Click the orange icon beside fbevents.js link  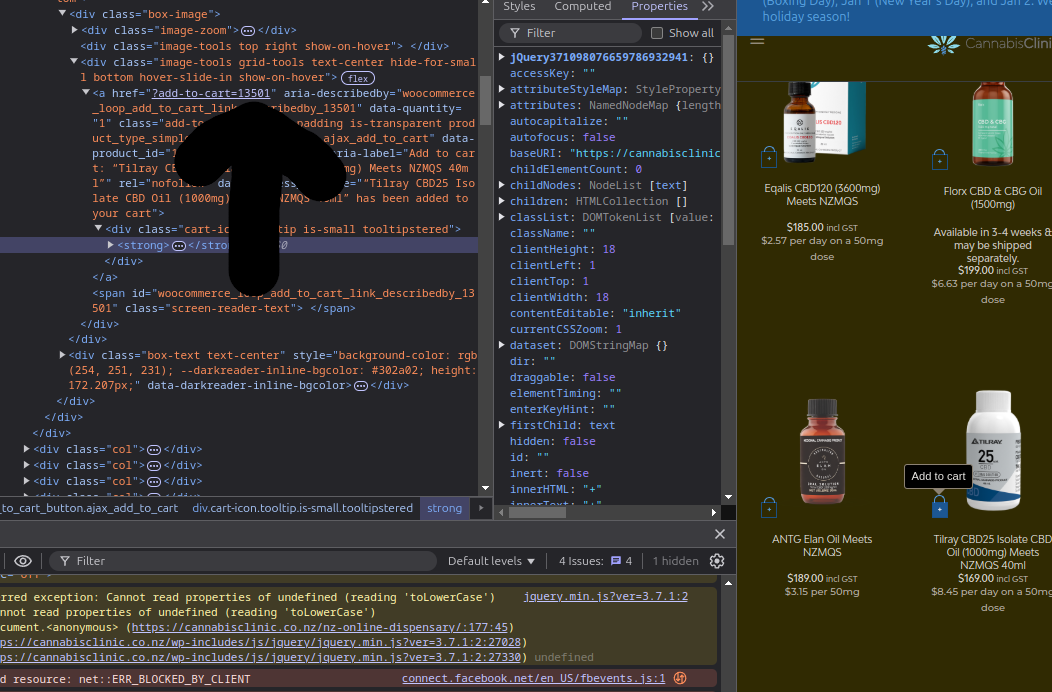click(680, 678)
